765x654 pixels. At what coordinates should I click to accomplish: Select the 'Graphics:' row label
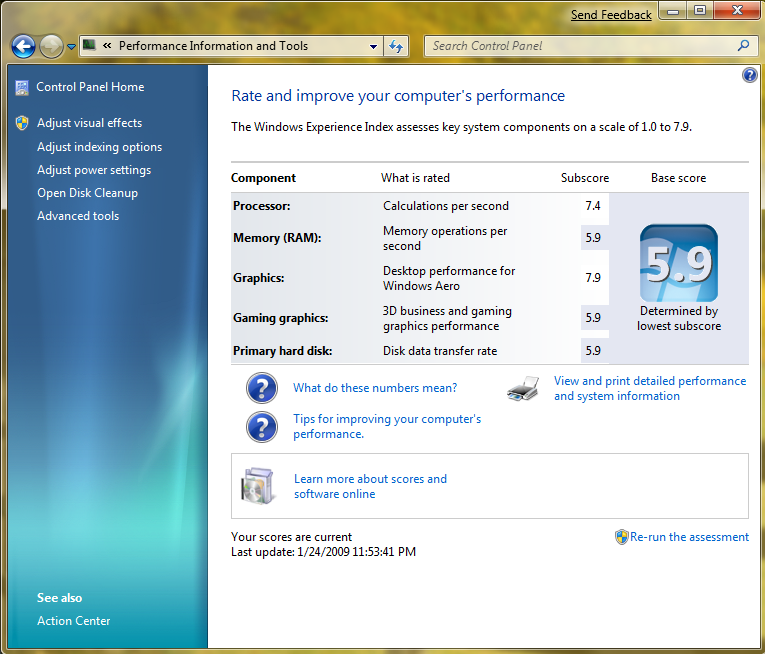[259, 278]
